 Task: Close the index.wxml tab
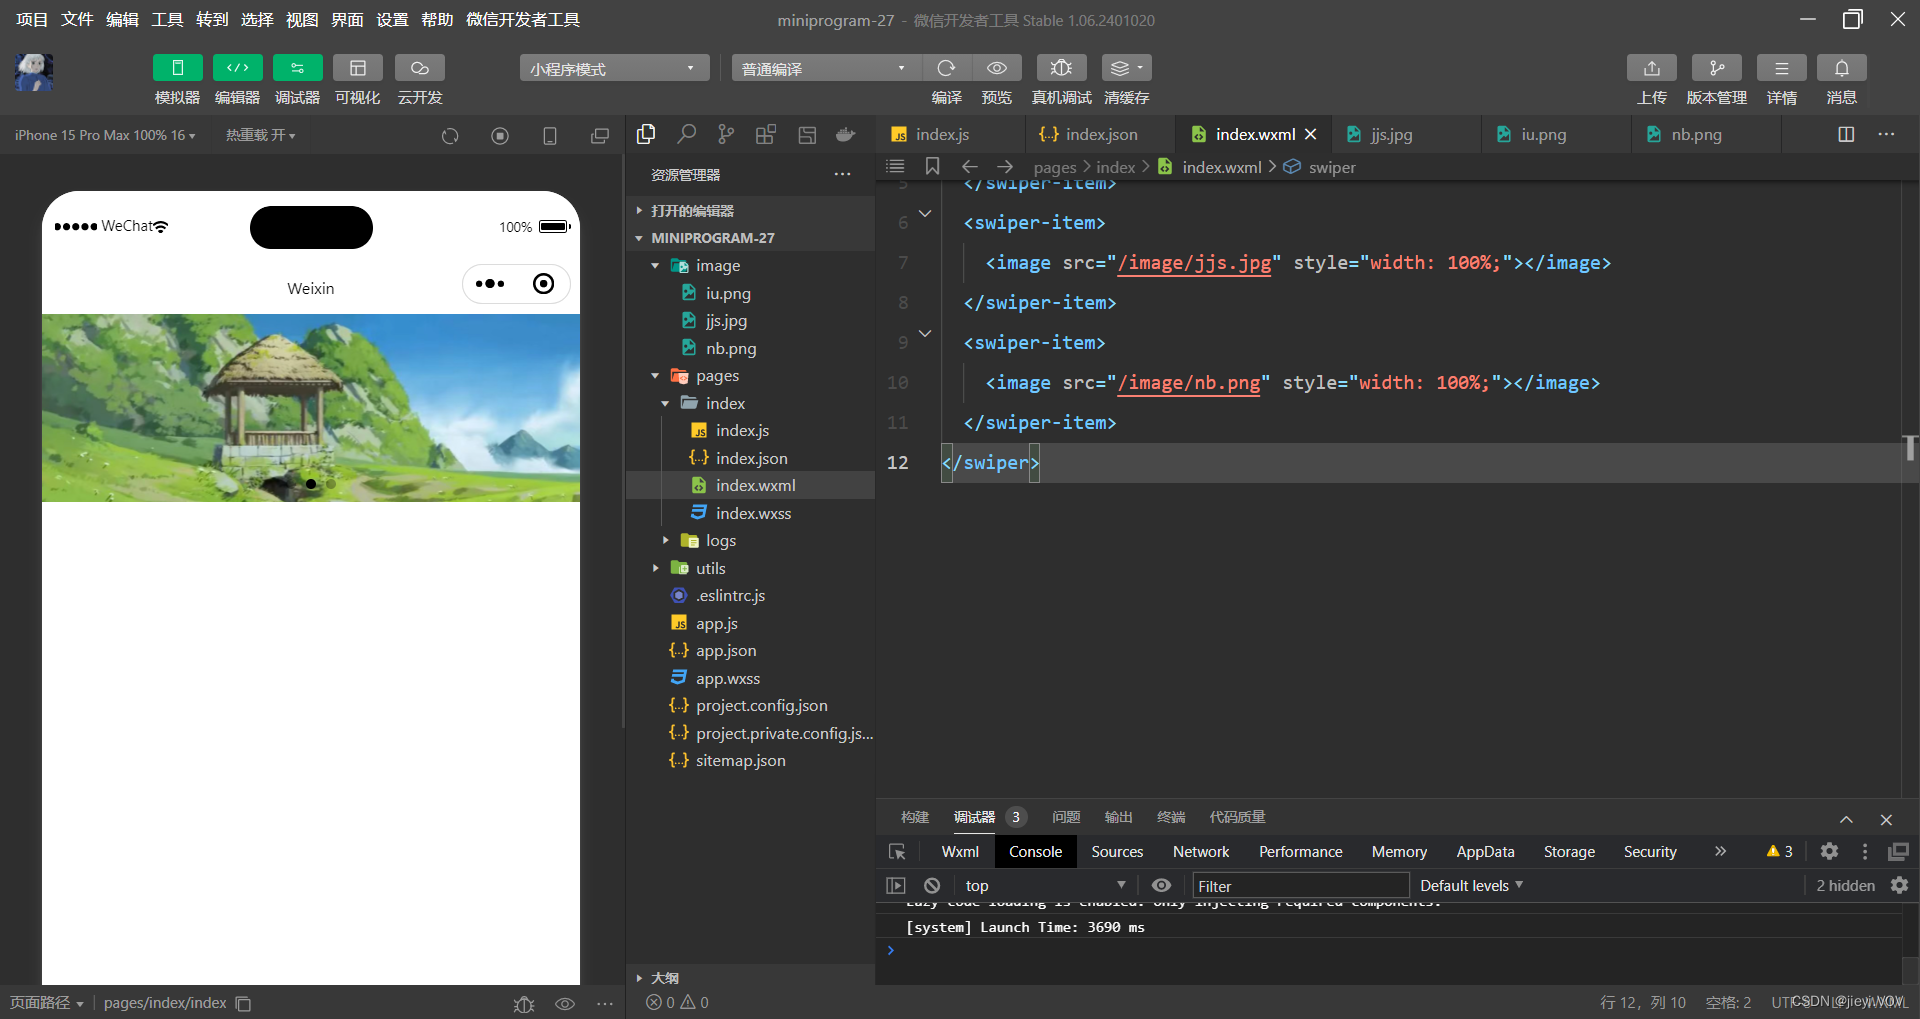pos(1310,134)
